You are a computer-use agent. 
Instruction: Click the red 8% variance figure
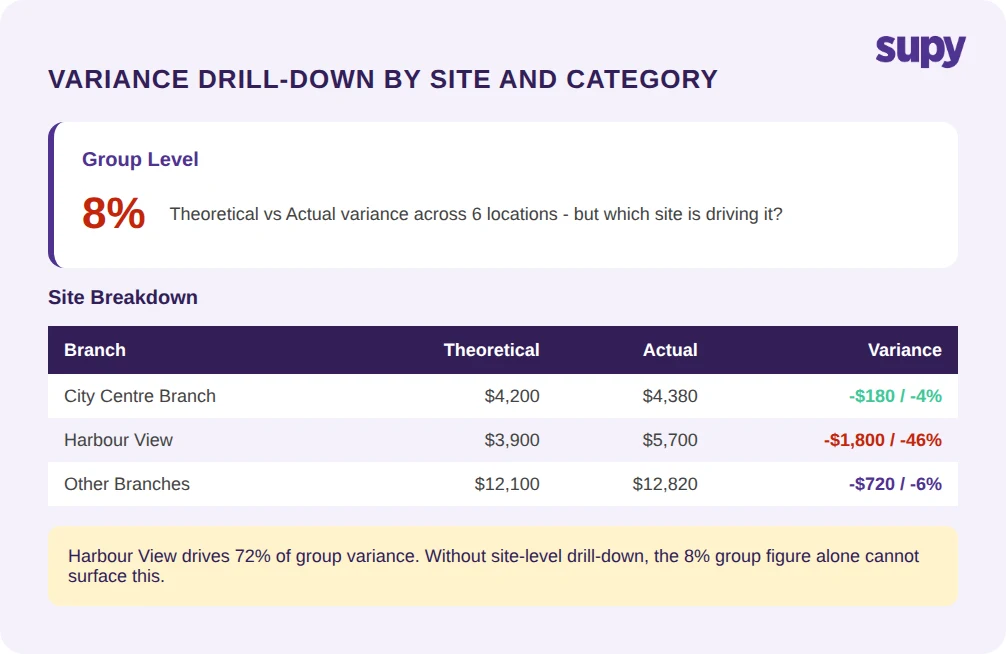coord(114,213)
